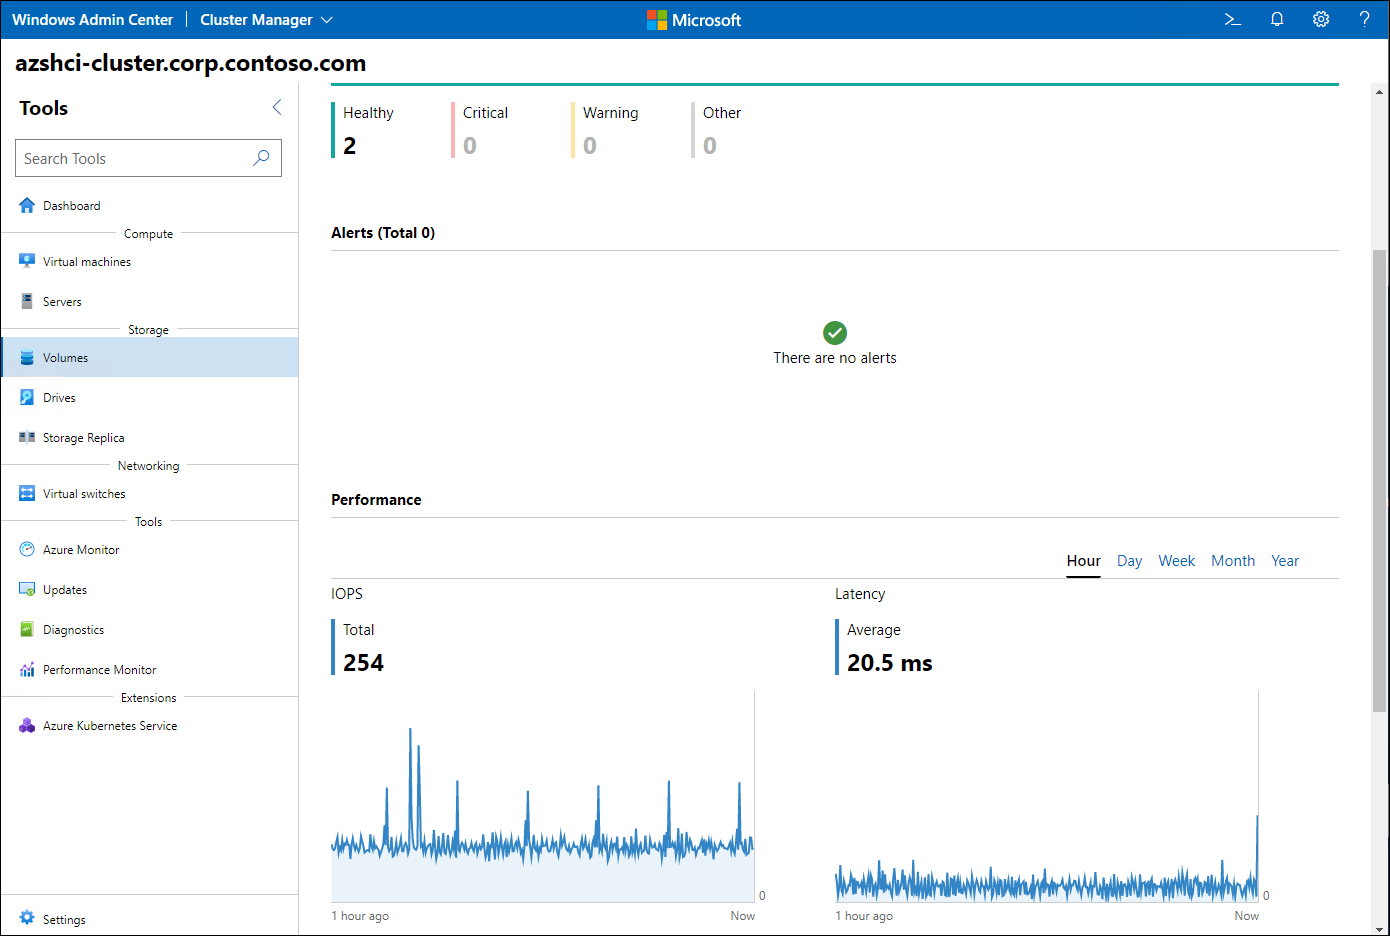Click the vertical scrollbar thumb
This screenshot has height=936, width=1390.
click(1380, 480)
